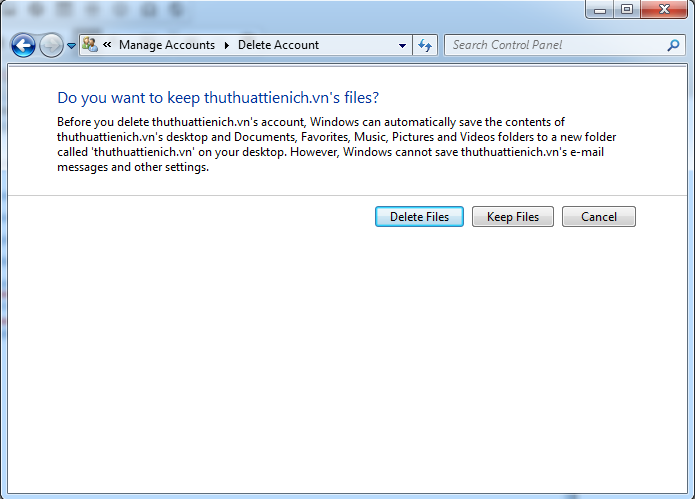Go to Manage Accounts breadcrumb
The image size is (695, 499).
[x=166, y=45]
